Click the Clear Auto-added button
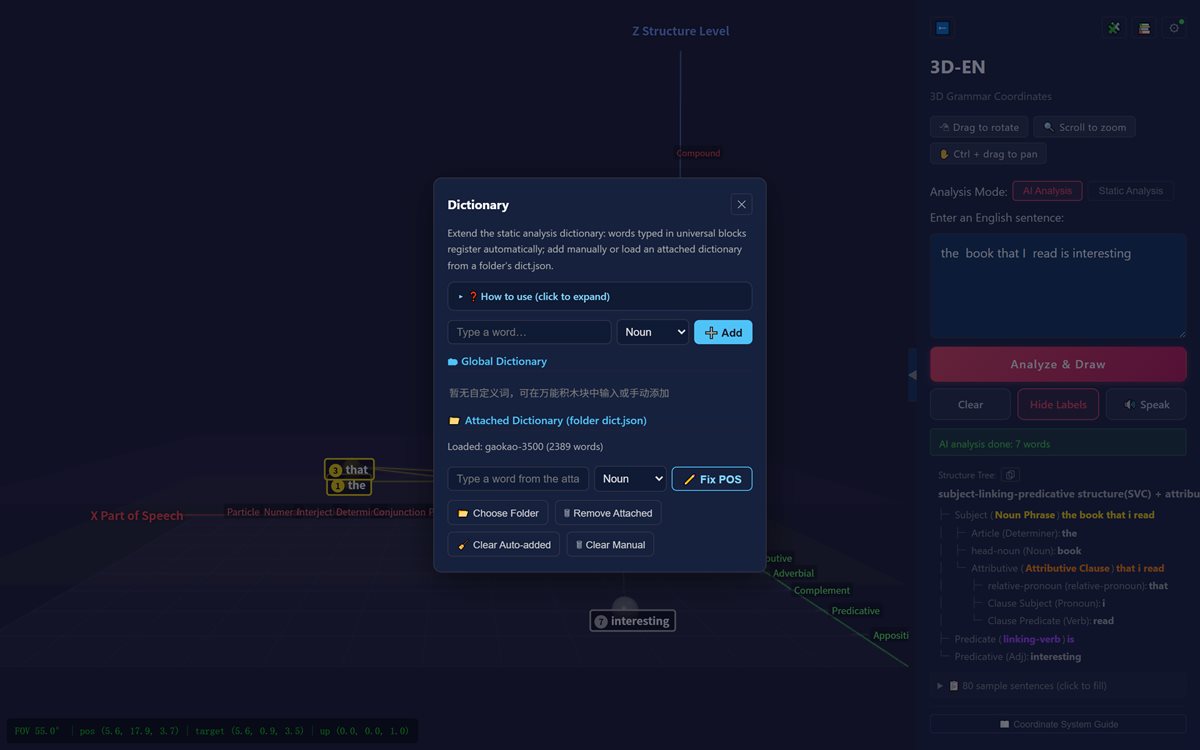The width and height of the screenshot is (1200, 750). [504, 544]
